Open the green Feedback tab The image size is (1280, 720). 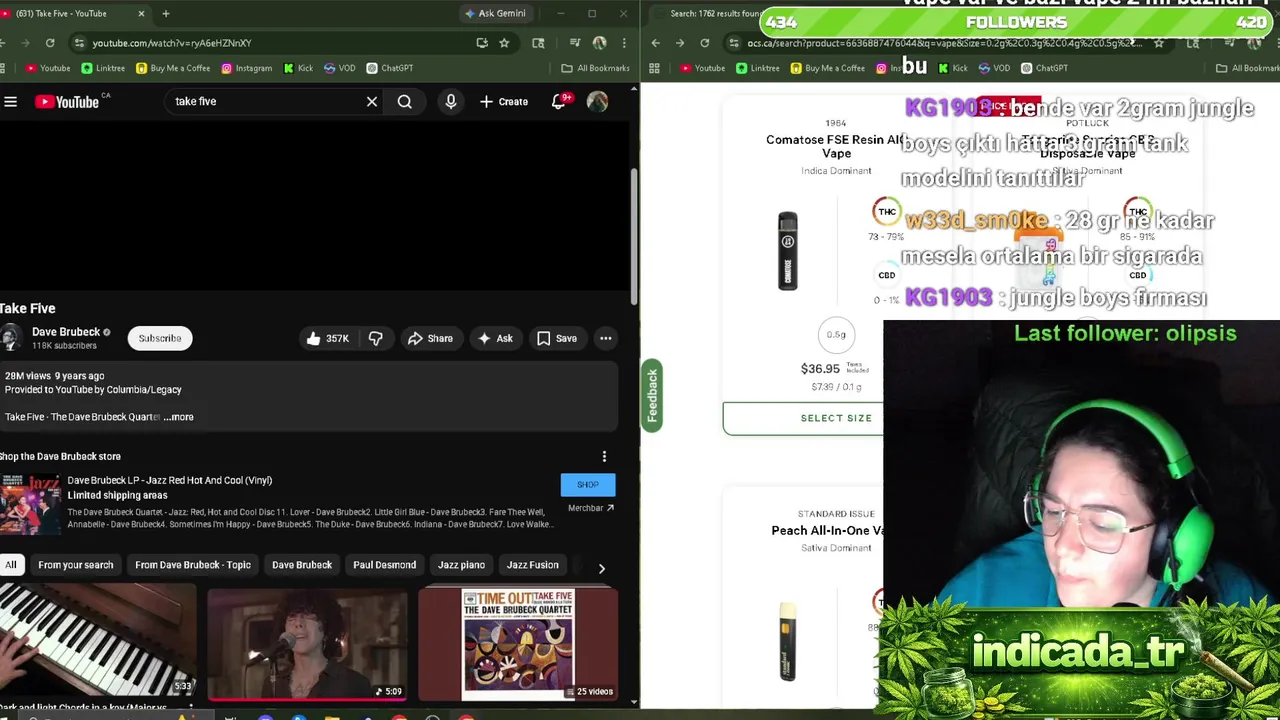(652, 396)
